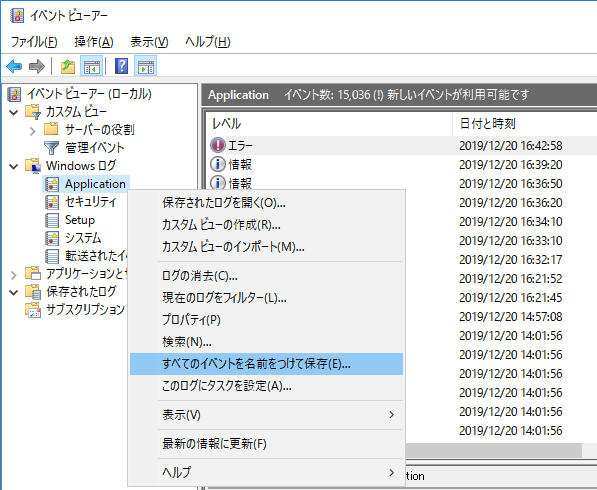This screenshot has width=597, height=490.
Task: Click the info icon on 16:36:50 row
Action: 218,183
